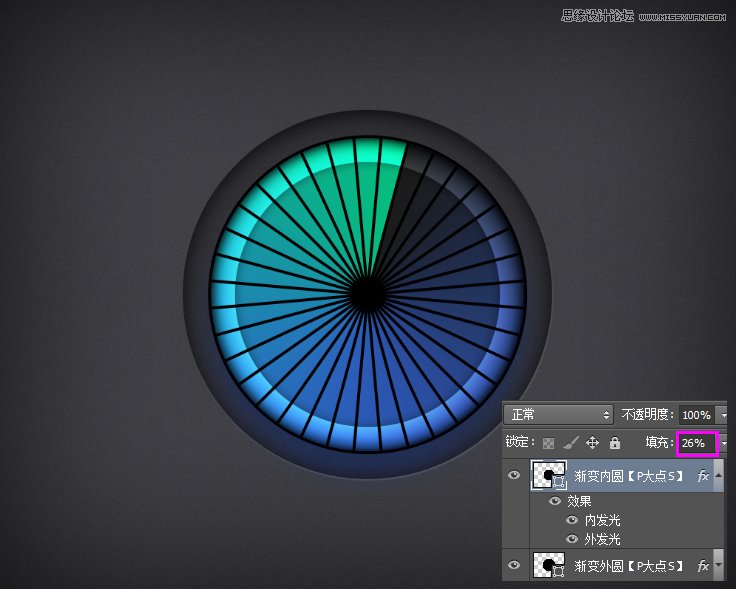Toggle visibility of 内发光 effect

point(572,520)
